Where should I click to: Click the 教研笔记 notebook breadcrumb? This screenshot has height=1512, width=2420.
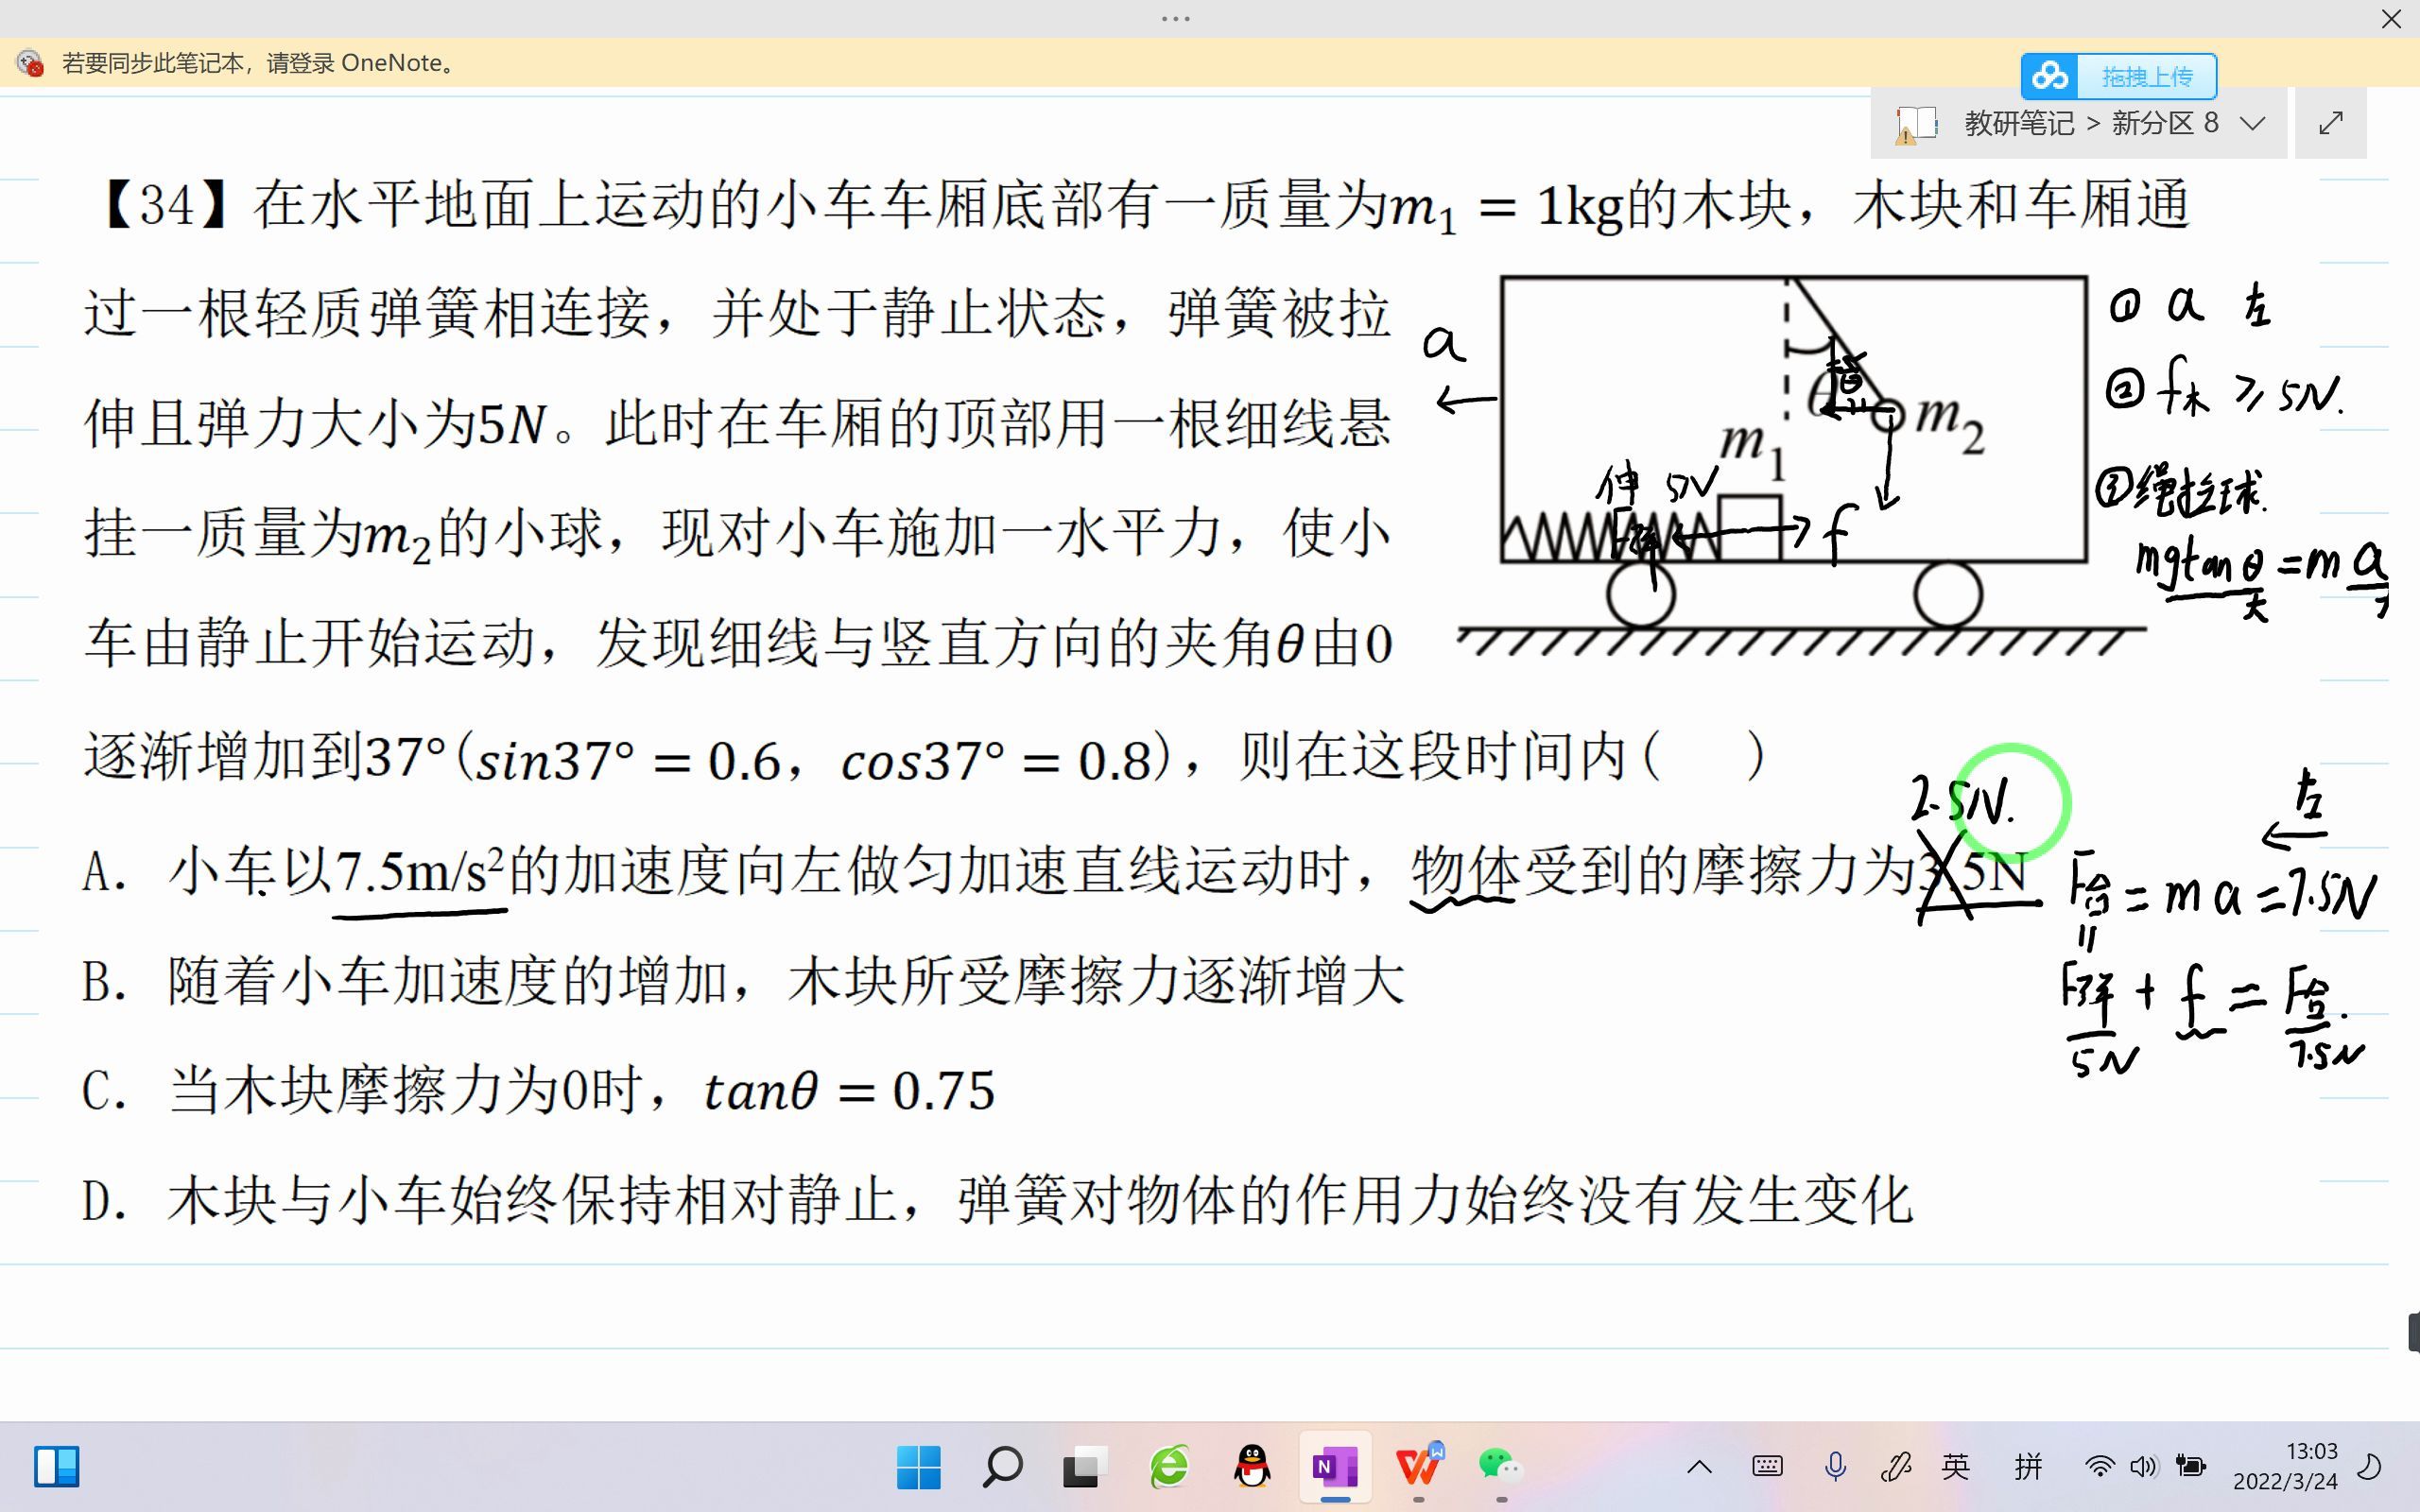(x=2019, y=123)
